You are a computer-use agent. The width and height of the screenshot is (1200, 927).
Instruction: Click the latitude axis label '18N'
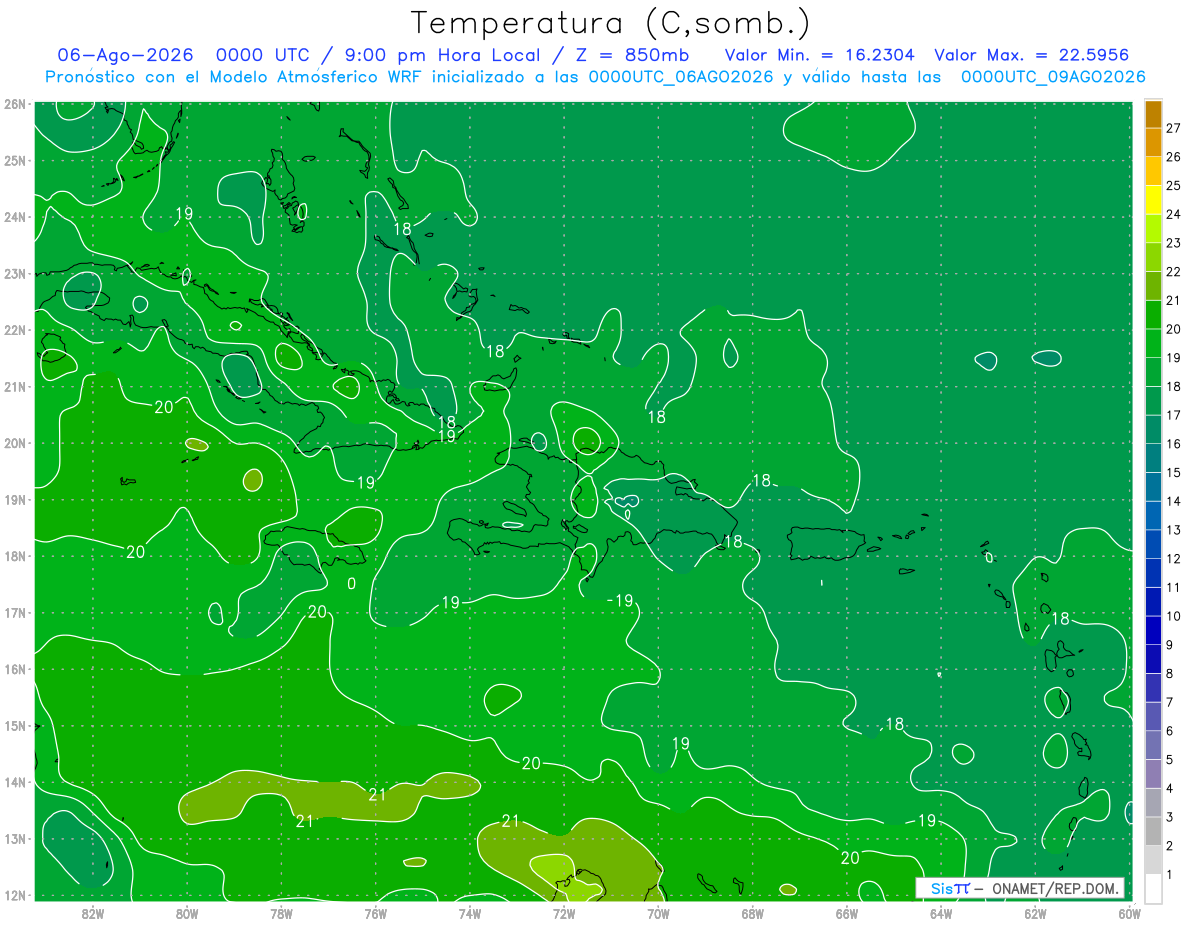(x=15, y=556)
